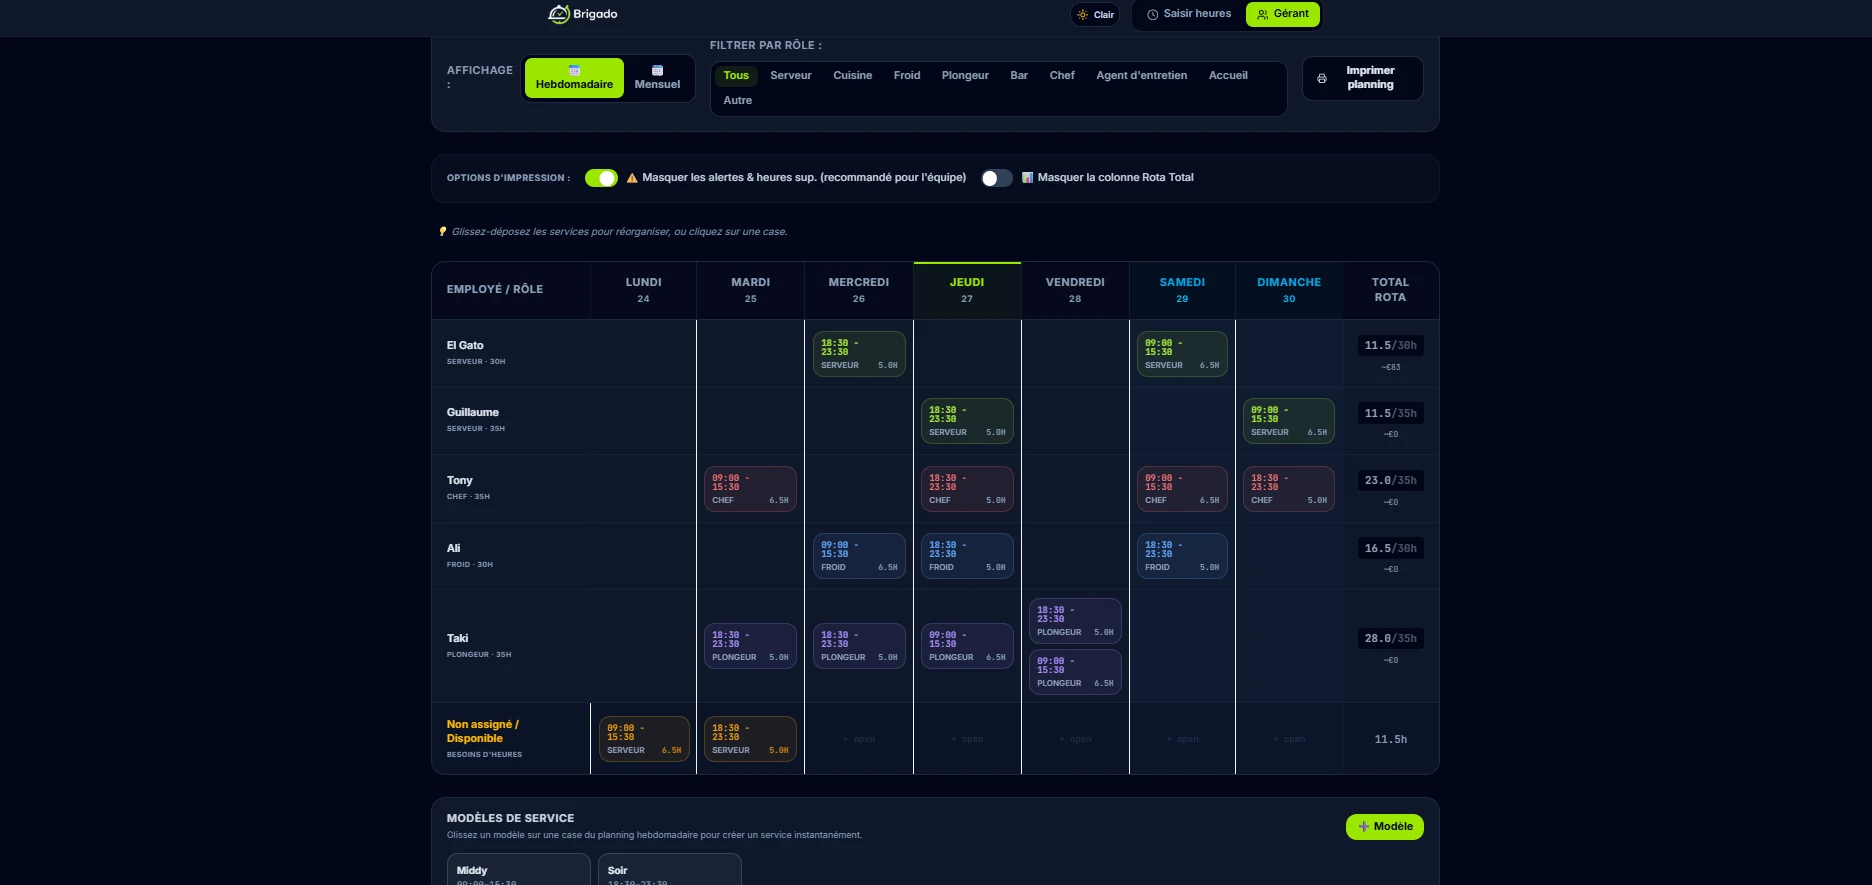Filter roles by Bar
1872x885 pixels.
point(1019,76)
